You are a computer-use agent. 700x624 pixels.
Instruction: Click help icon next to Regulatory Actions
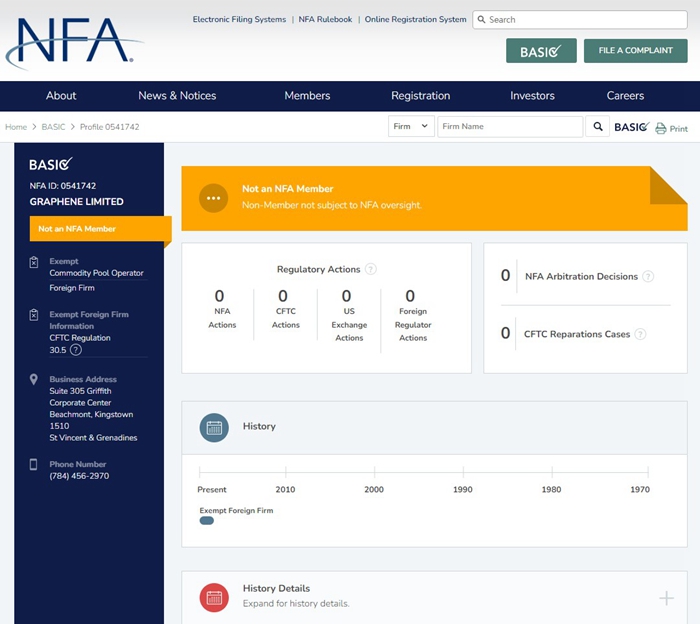[371, 269]
